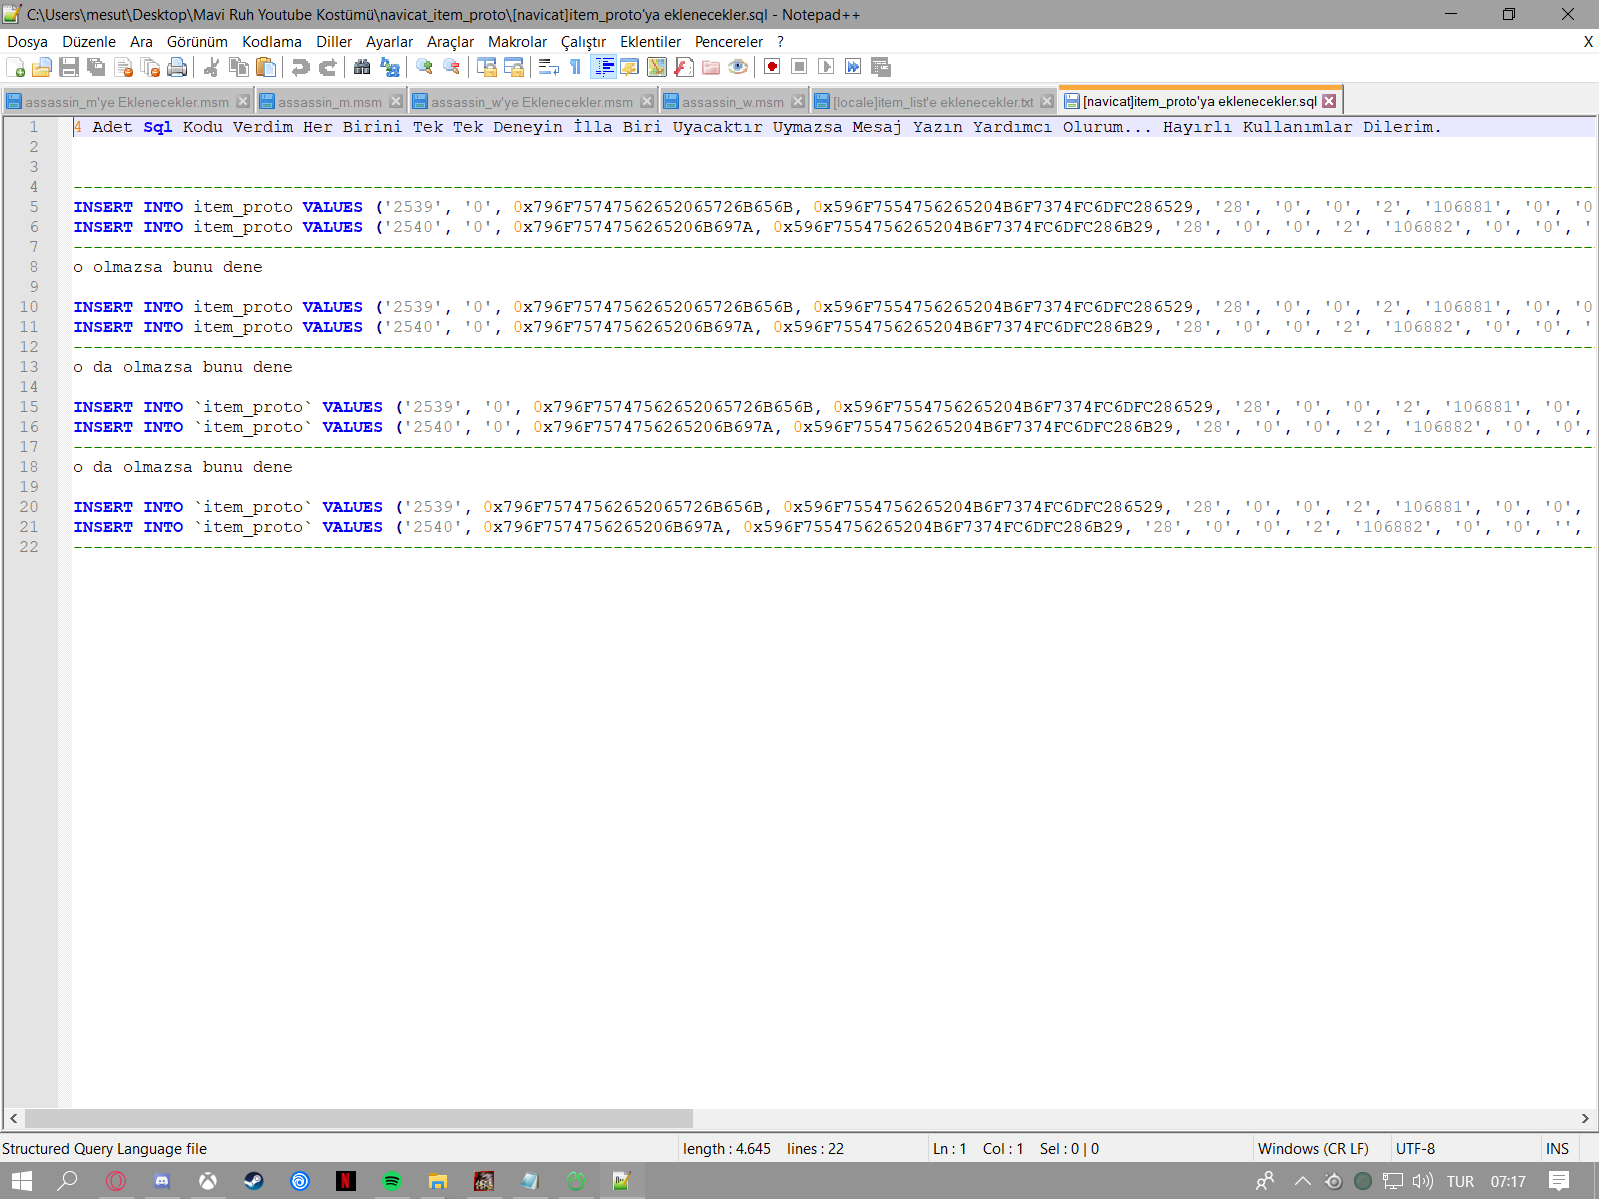Toggle the Indent Guide button
The image size is (1599, 1199).
(x=604, y=67)
